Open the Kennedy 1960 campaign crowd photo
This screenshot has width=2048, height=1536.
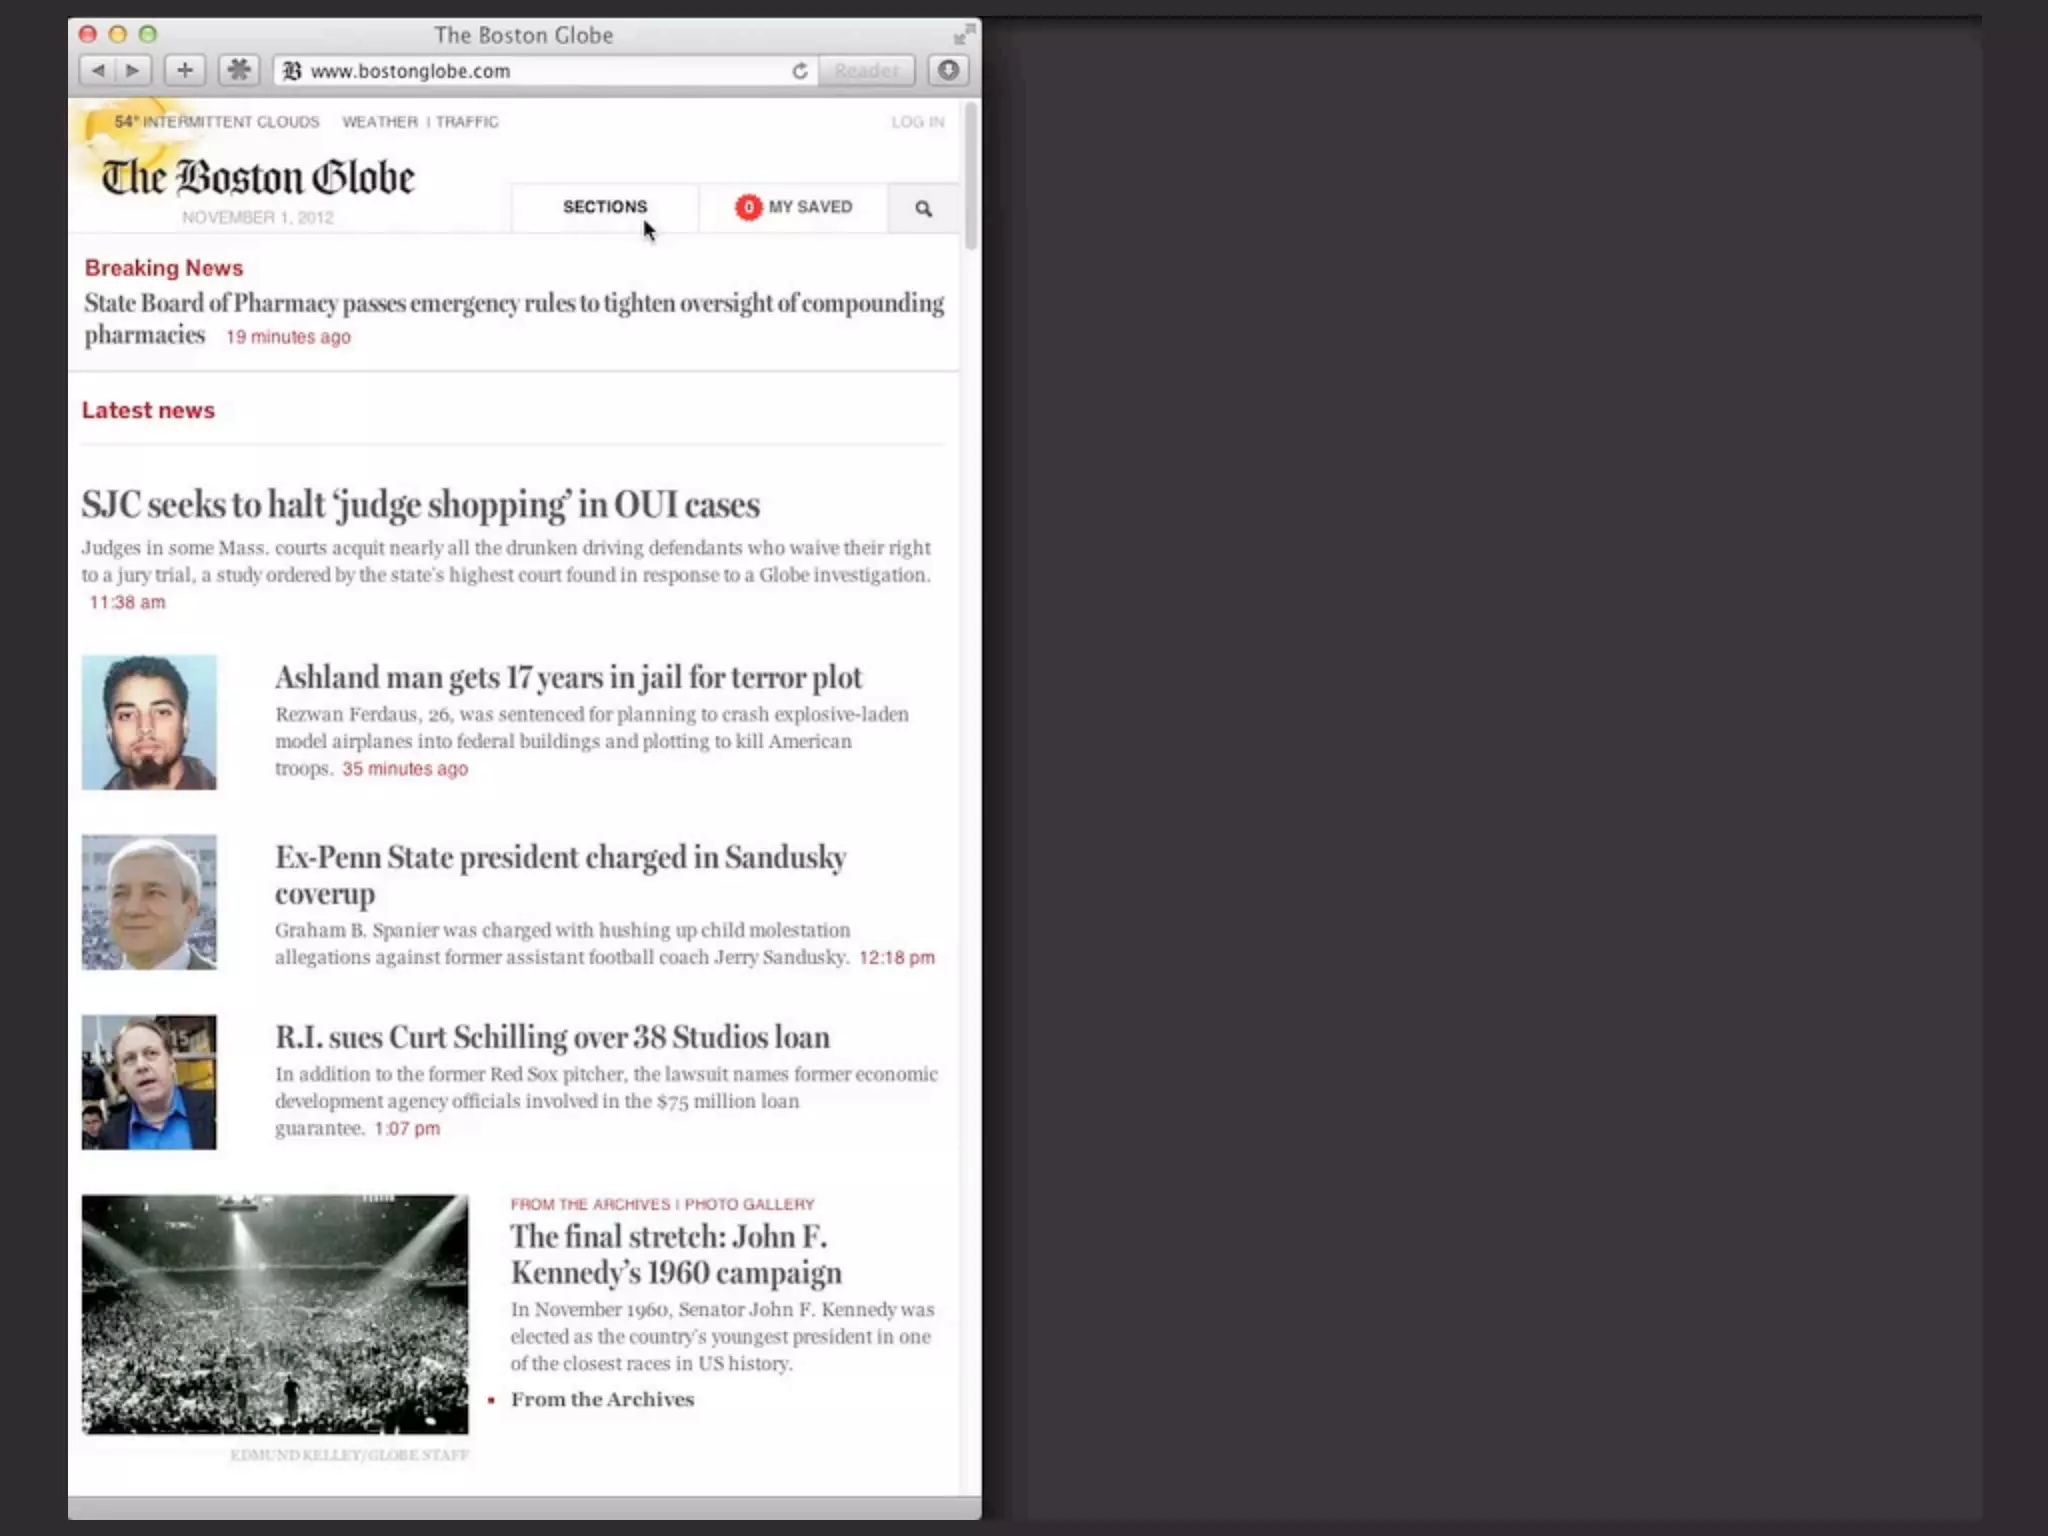pos(275,1314)
